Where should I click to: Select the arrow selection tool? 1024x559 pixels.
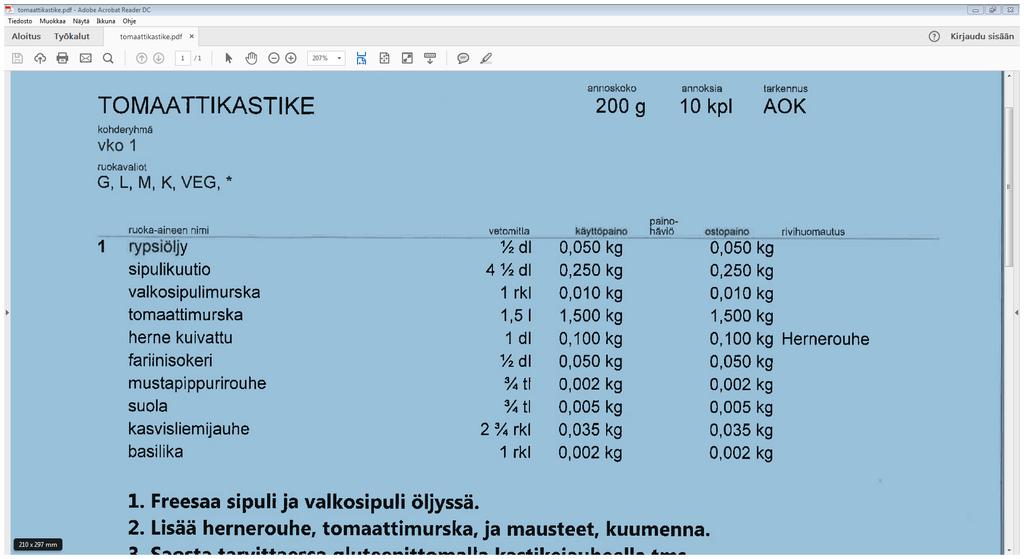tap(229, 58)
